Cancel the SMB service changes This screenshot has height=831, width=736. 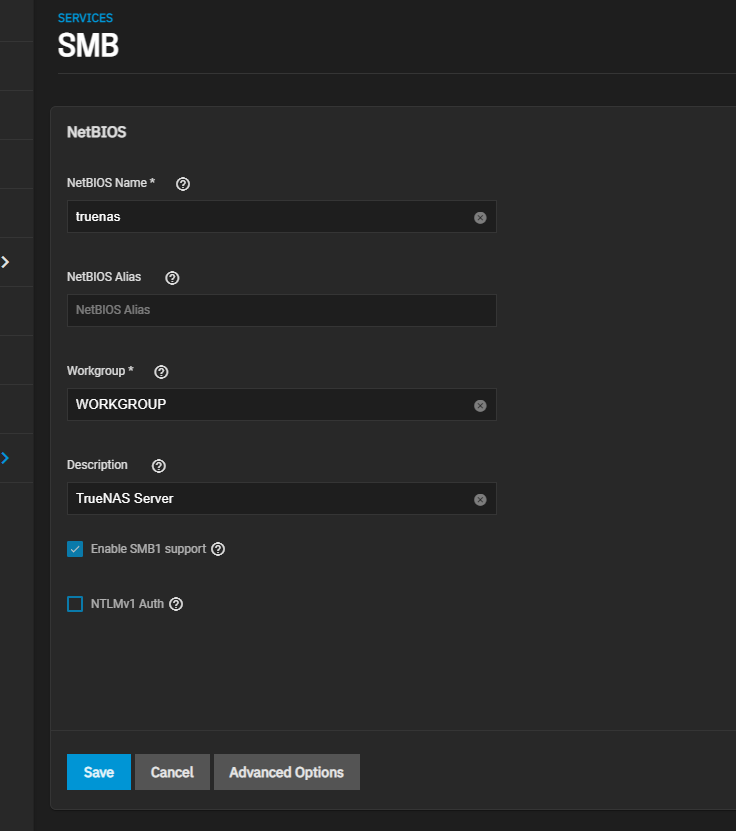tap(172, 772)
